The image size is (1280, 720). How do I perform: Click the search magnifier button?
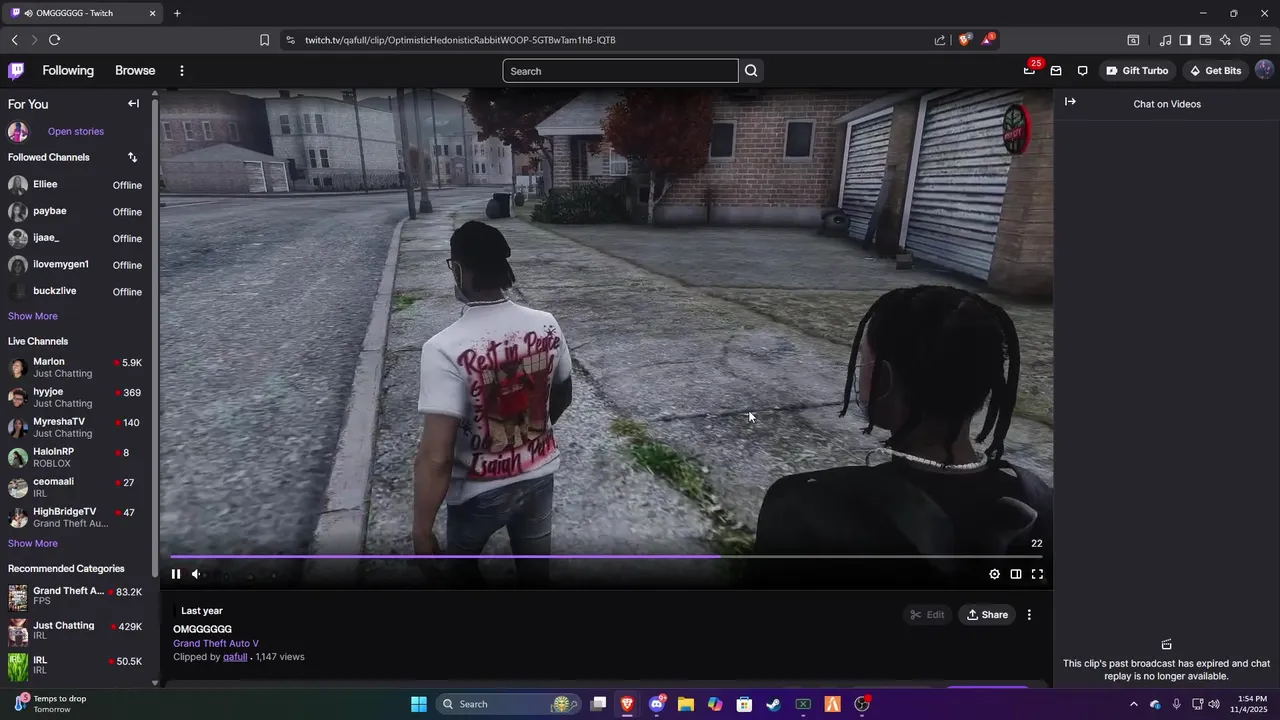751,71
